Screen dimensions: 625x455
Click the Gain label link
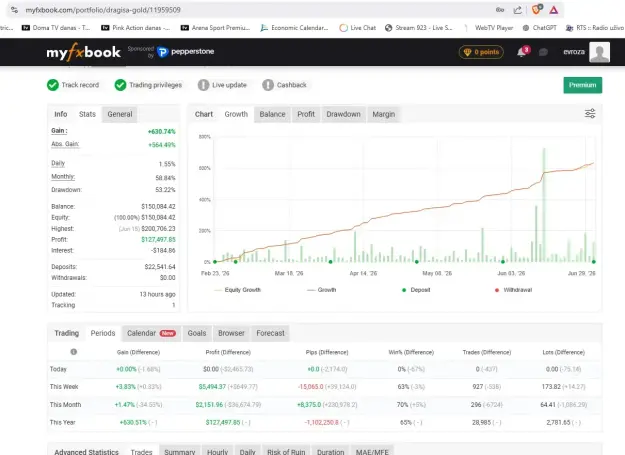59,131
